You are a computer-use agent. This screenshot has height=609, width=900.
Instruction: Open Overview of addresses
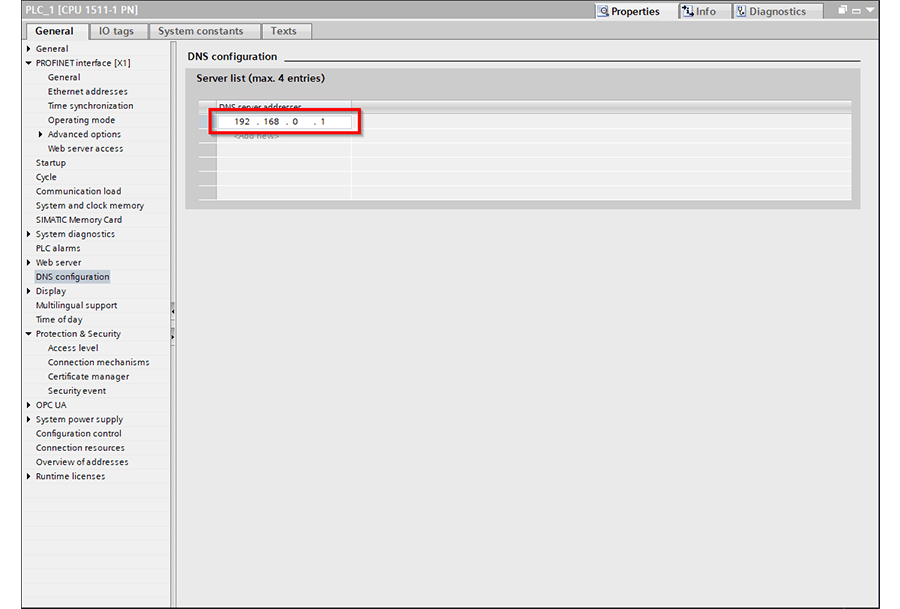coord(82,462)
